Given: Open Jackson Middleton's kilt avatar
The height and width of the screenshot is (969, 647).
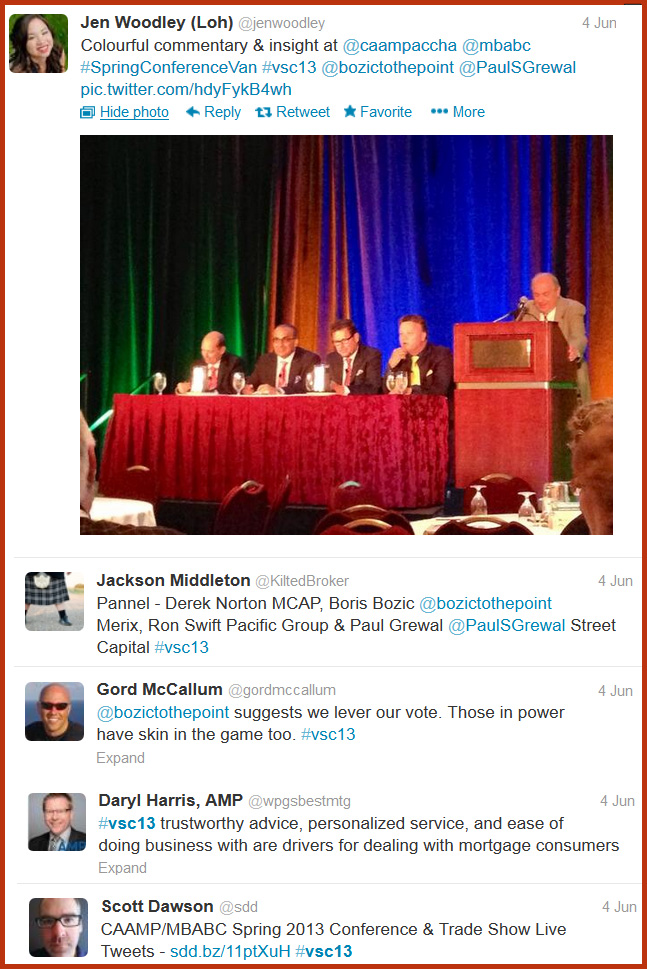Looking at the screenshot, I should (54, 601).
